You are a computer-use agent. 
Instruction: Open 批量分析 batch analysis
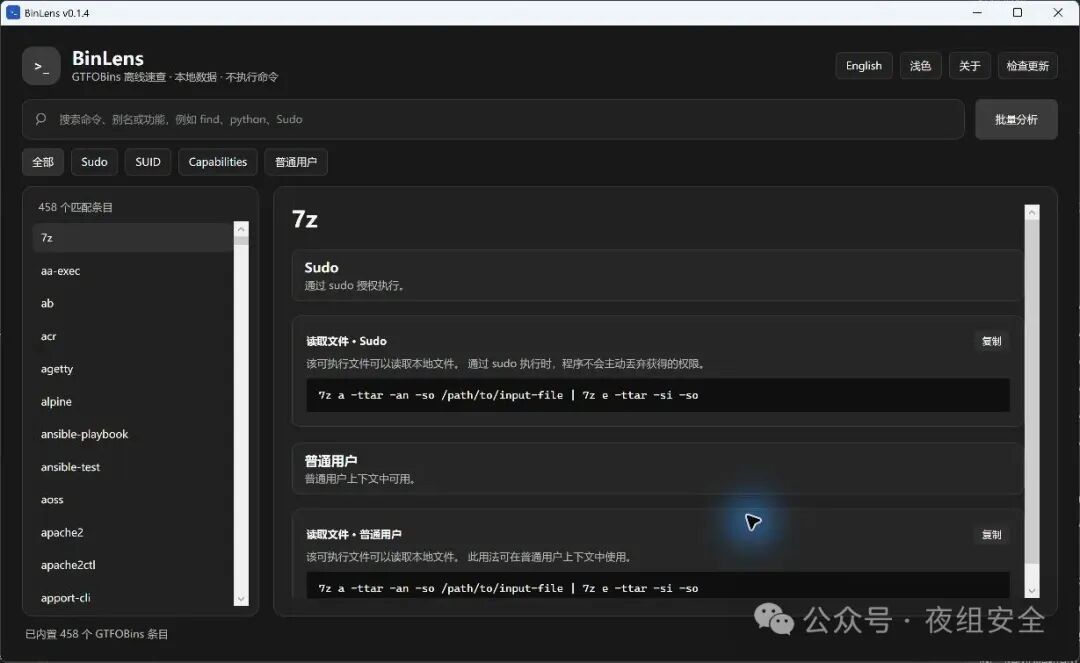coord(1016,119)
